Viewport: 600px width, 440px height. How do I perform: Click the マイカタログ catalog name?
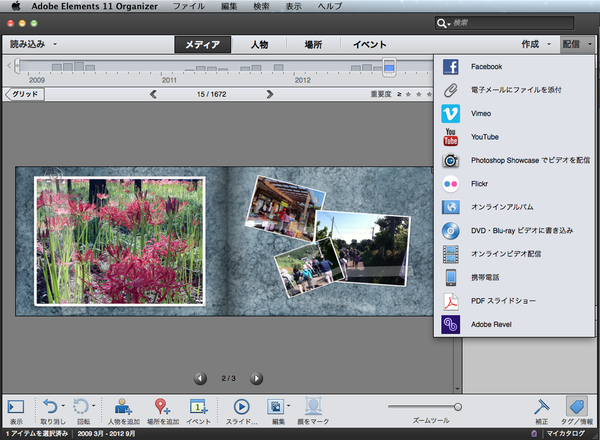[x=565, y=433]
